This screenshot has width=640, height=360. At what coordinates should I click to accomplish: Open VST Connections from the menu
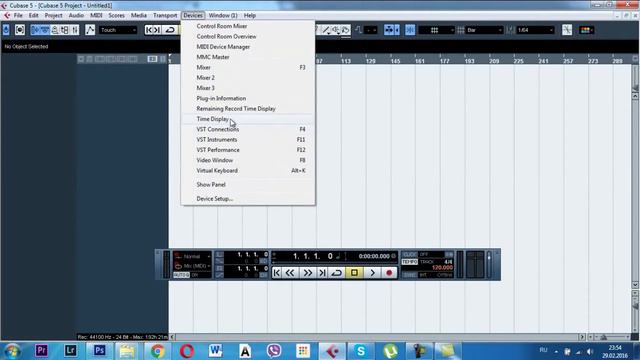(x=248, y=129)
